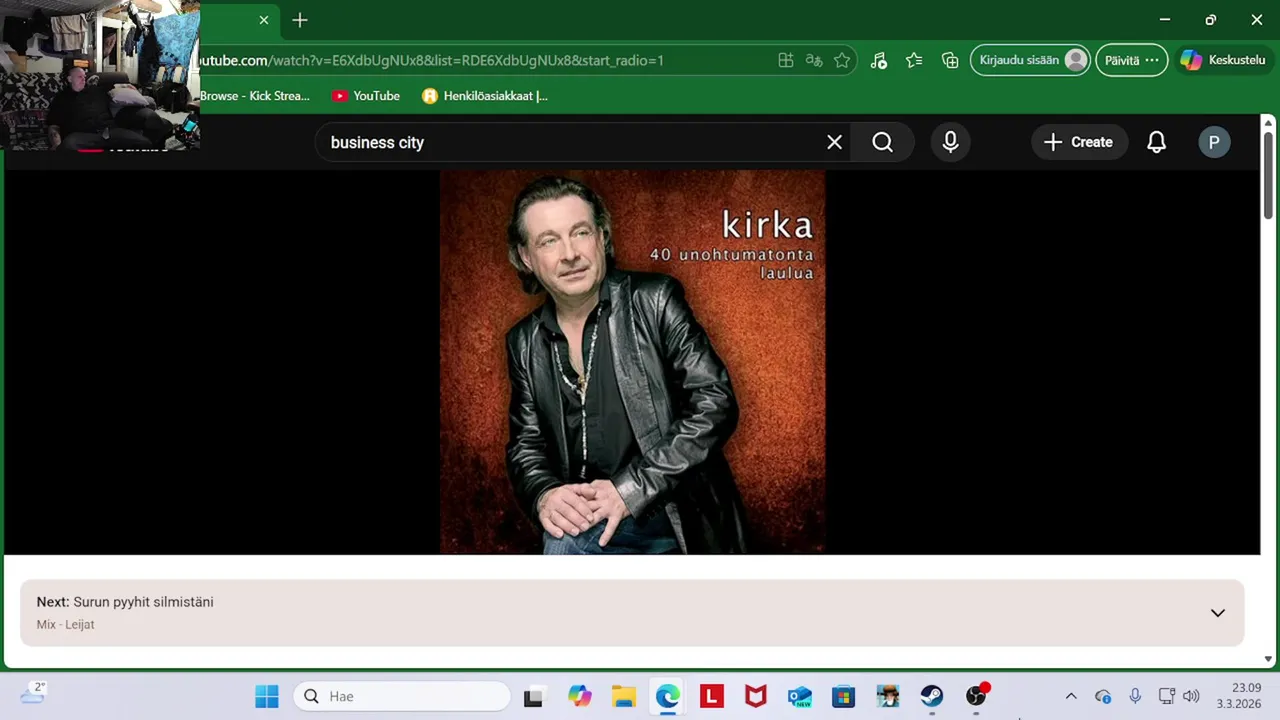The width and height of the screenshot is (1280, 720).
Task: Open Microsoft Store from the taskbar
Action: (x=844, y=696)
